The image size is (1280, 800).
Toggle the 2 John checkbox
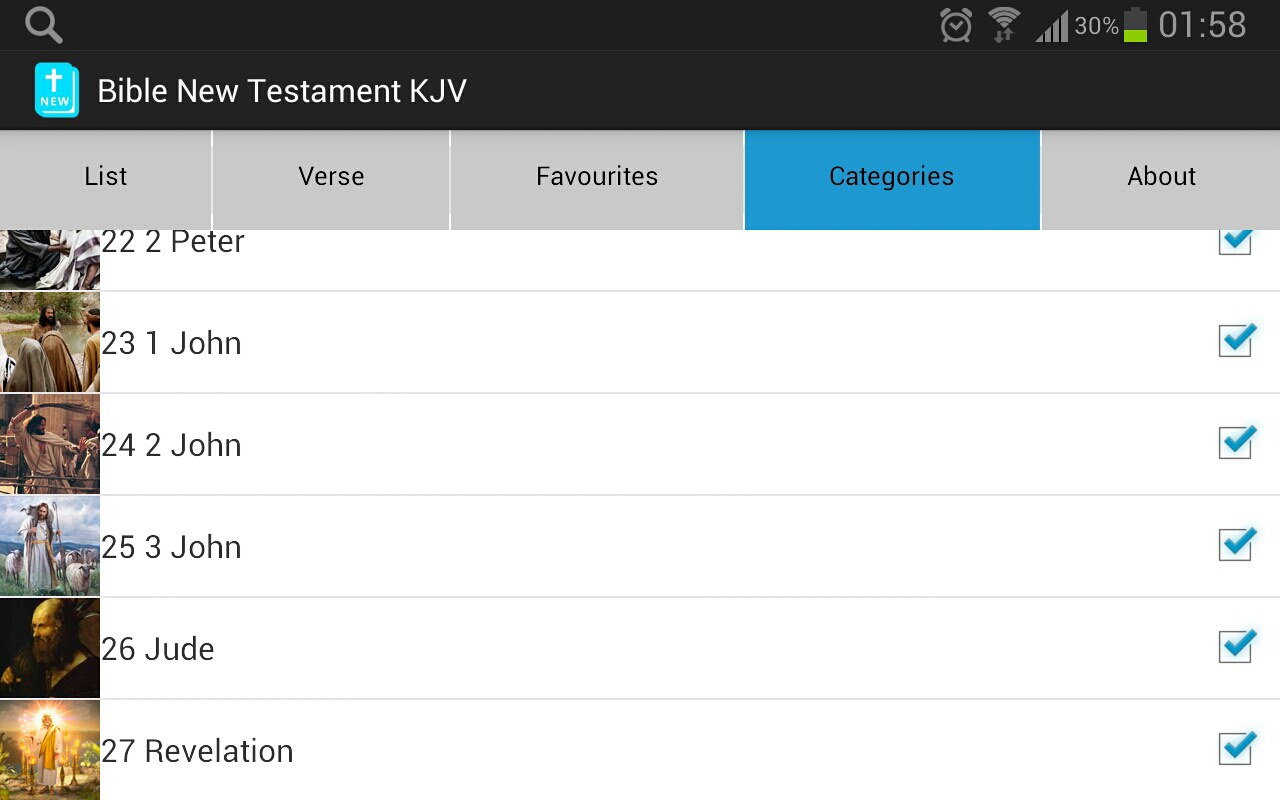click(x=1236, y=443)
